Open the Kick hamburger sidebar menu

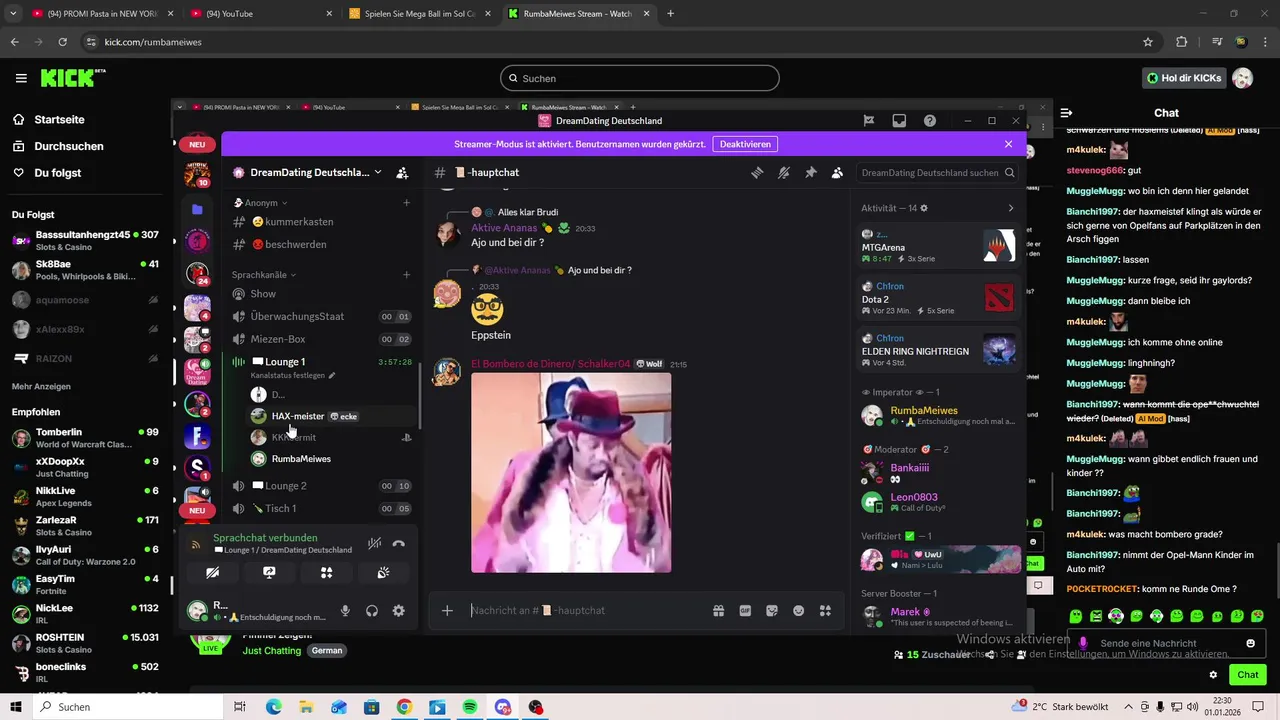click(x=21, y=78)
